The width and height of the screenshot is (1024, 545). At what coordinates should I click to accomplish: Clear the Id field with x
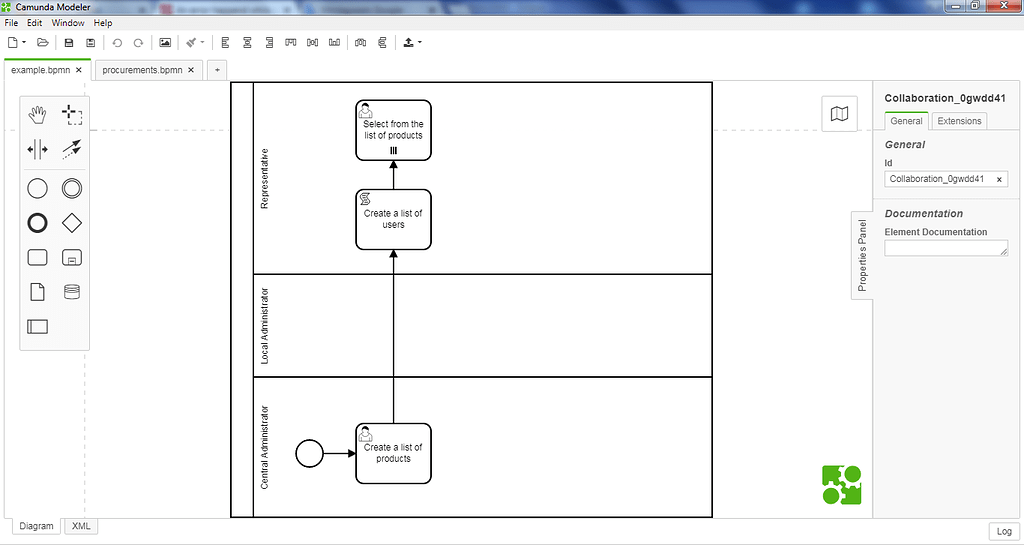tap(999, 180)
